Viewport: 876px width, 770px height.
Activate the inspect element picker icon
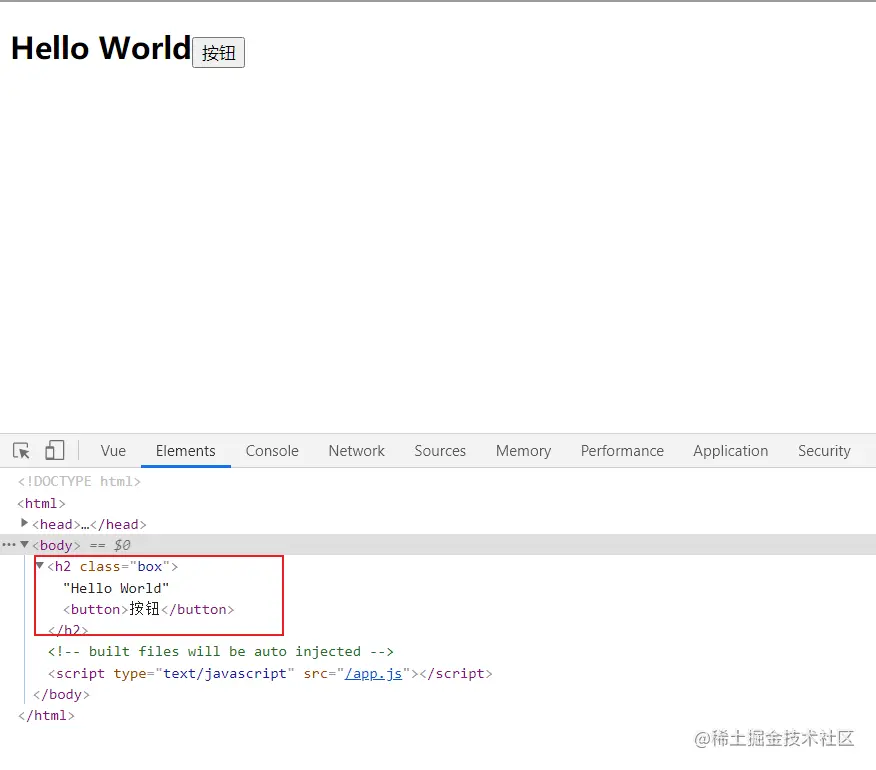(21, 450)
